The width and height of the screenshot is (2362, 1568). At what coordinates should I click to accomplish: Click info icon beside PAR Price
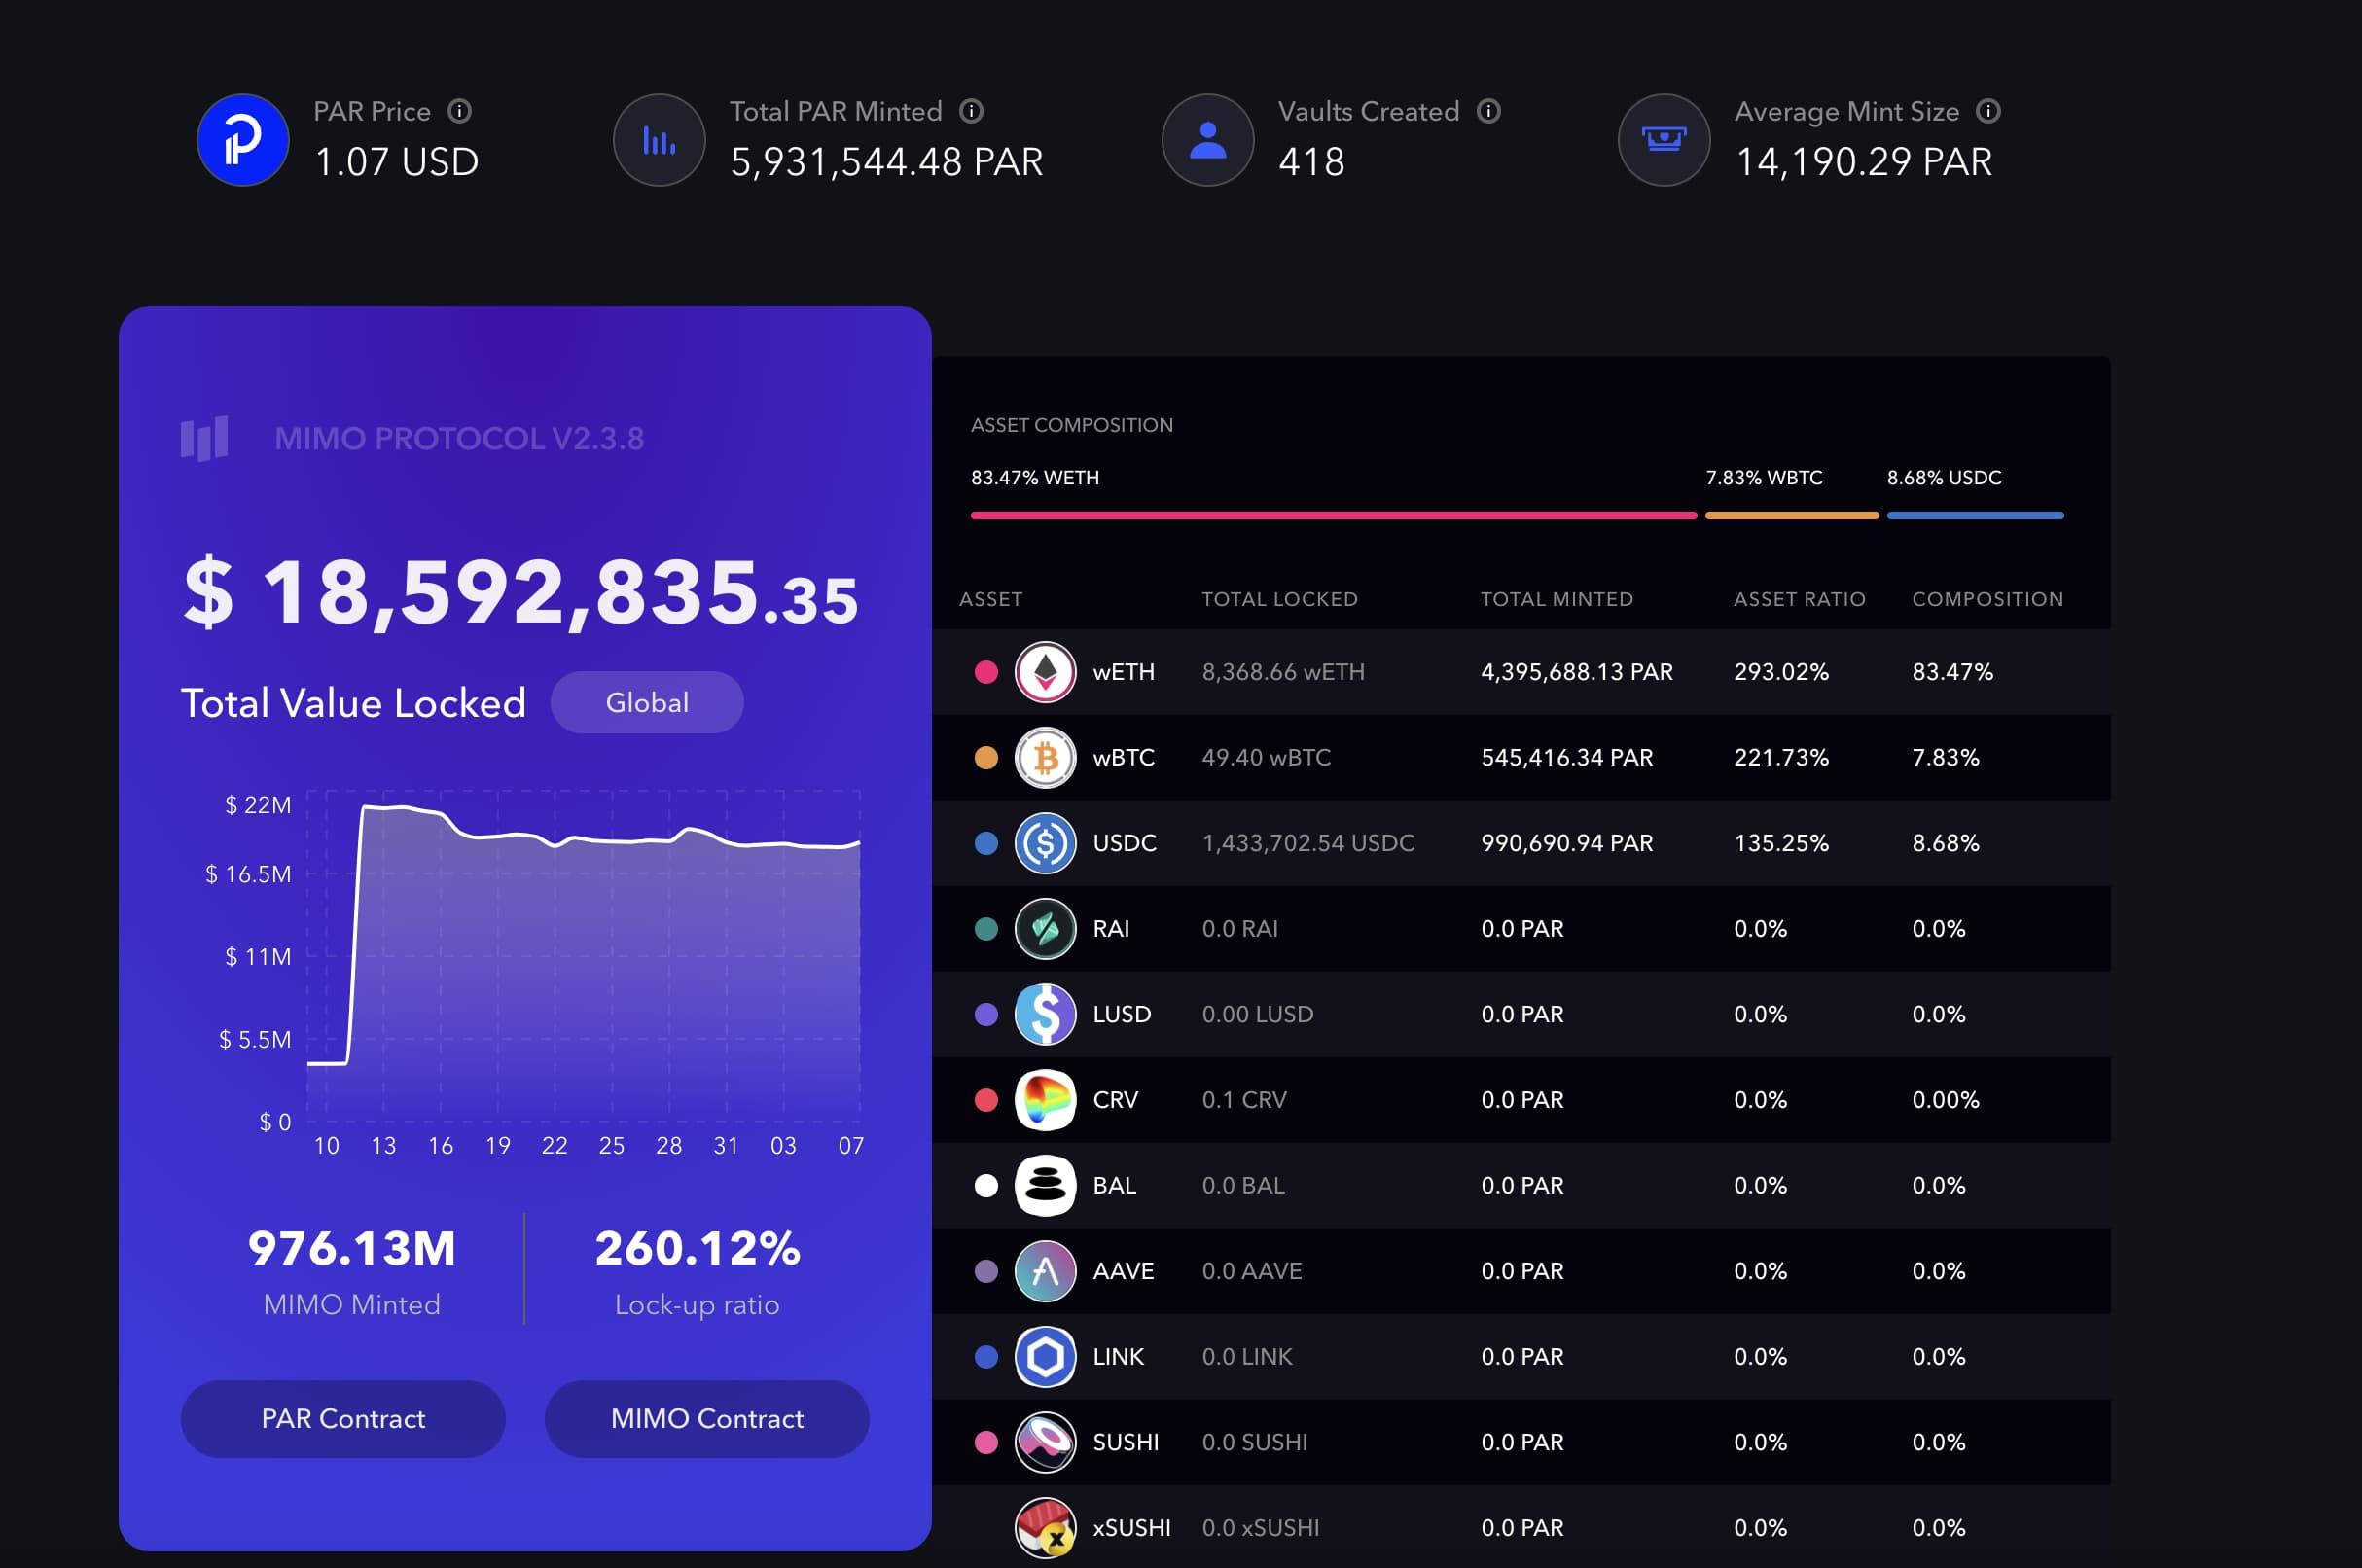click(x=459, y=111)
